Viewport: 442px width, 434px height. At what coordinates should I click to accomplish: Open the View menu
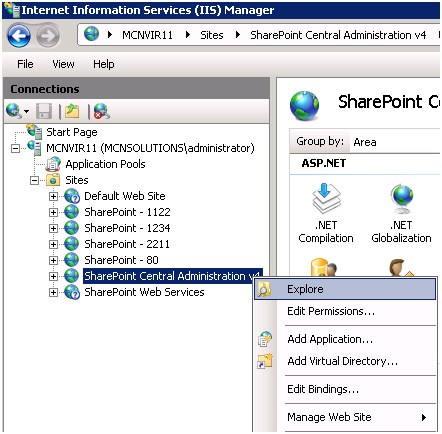pos(63,64)
